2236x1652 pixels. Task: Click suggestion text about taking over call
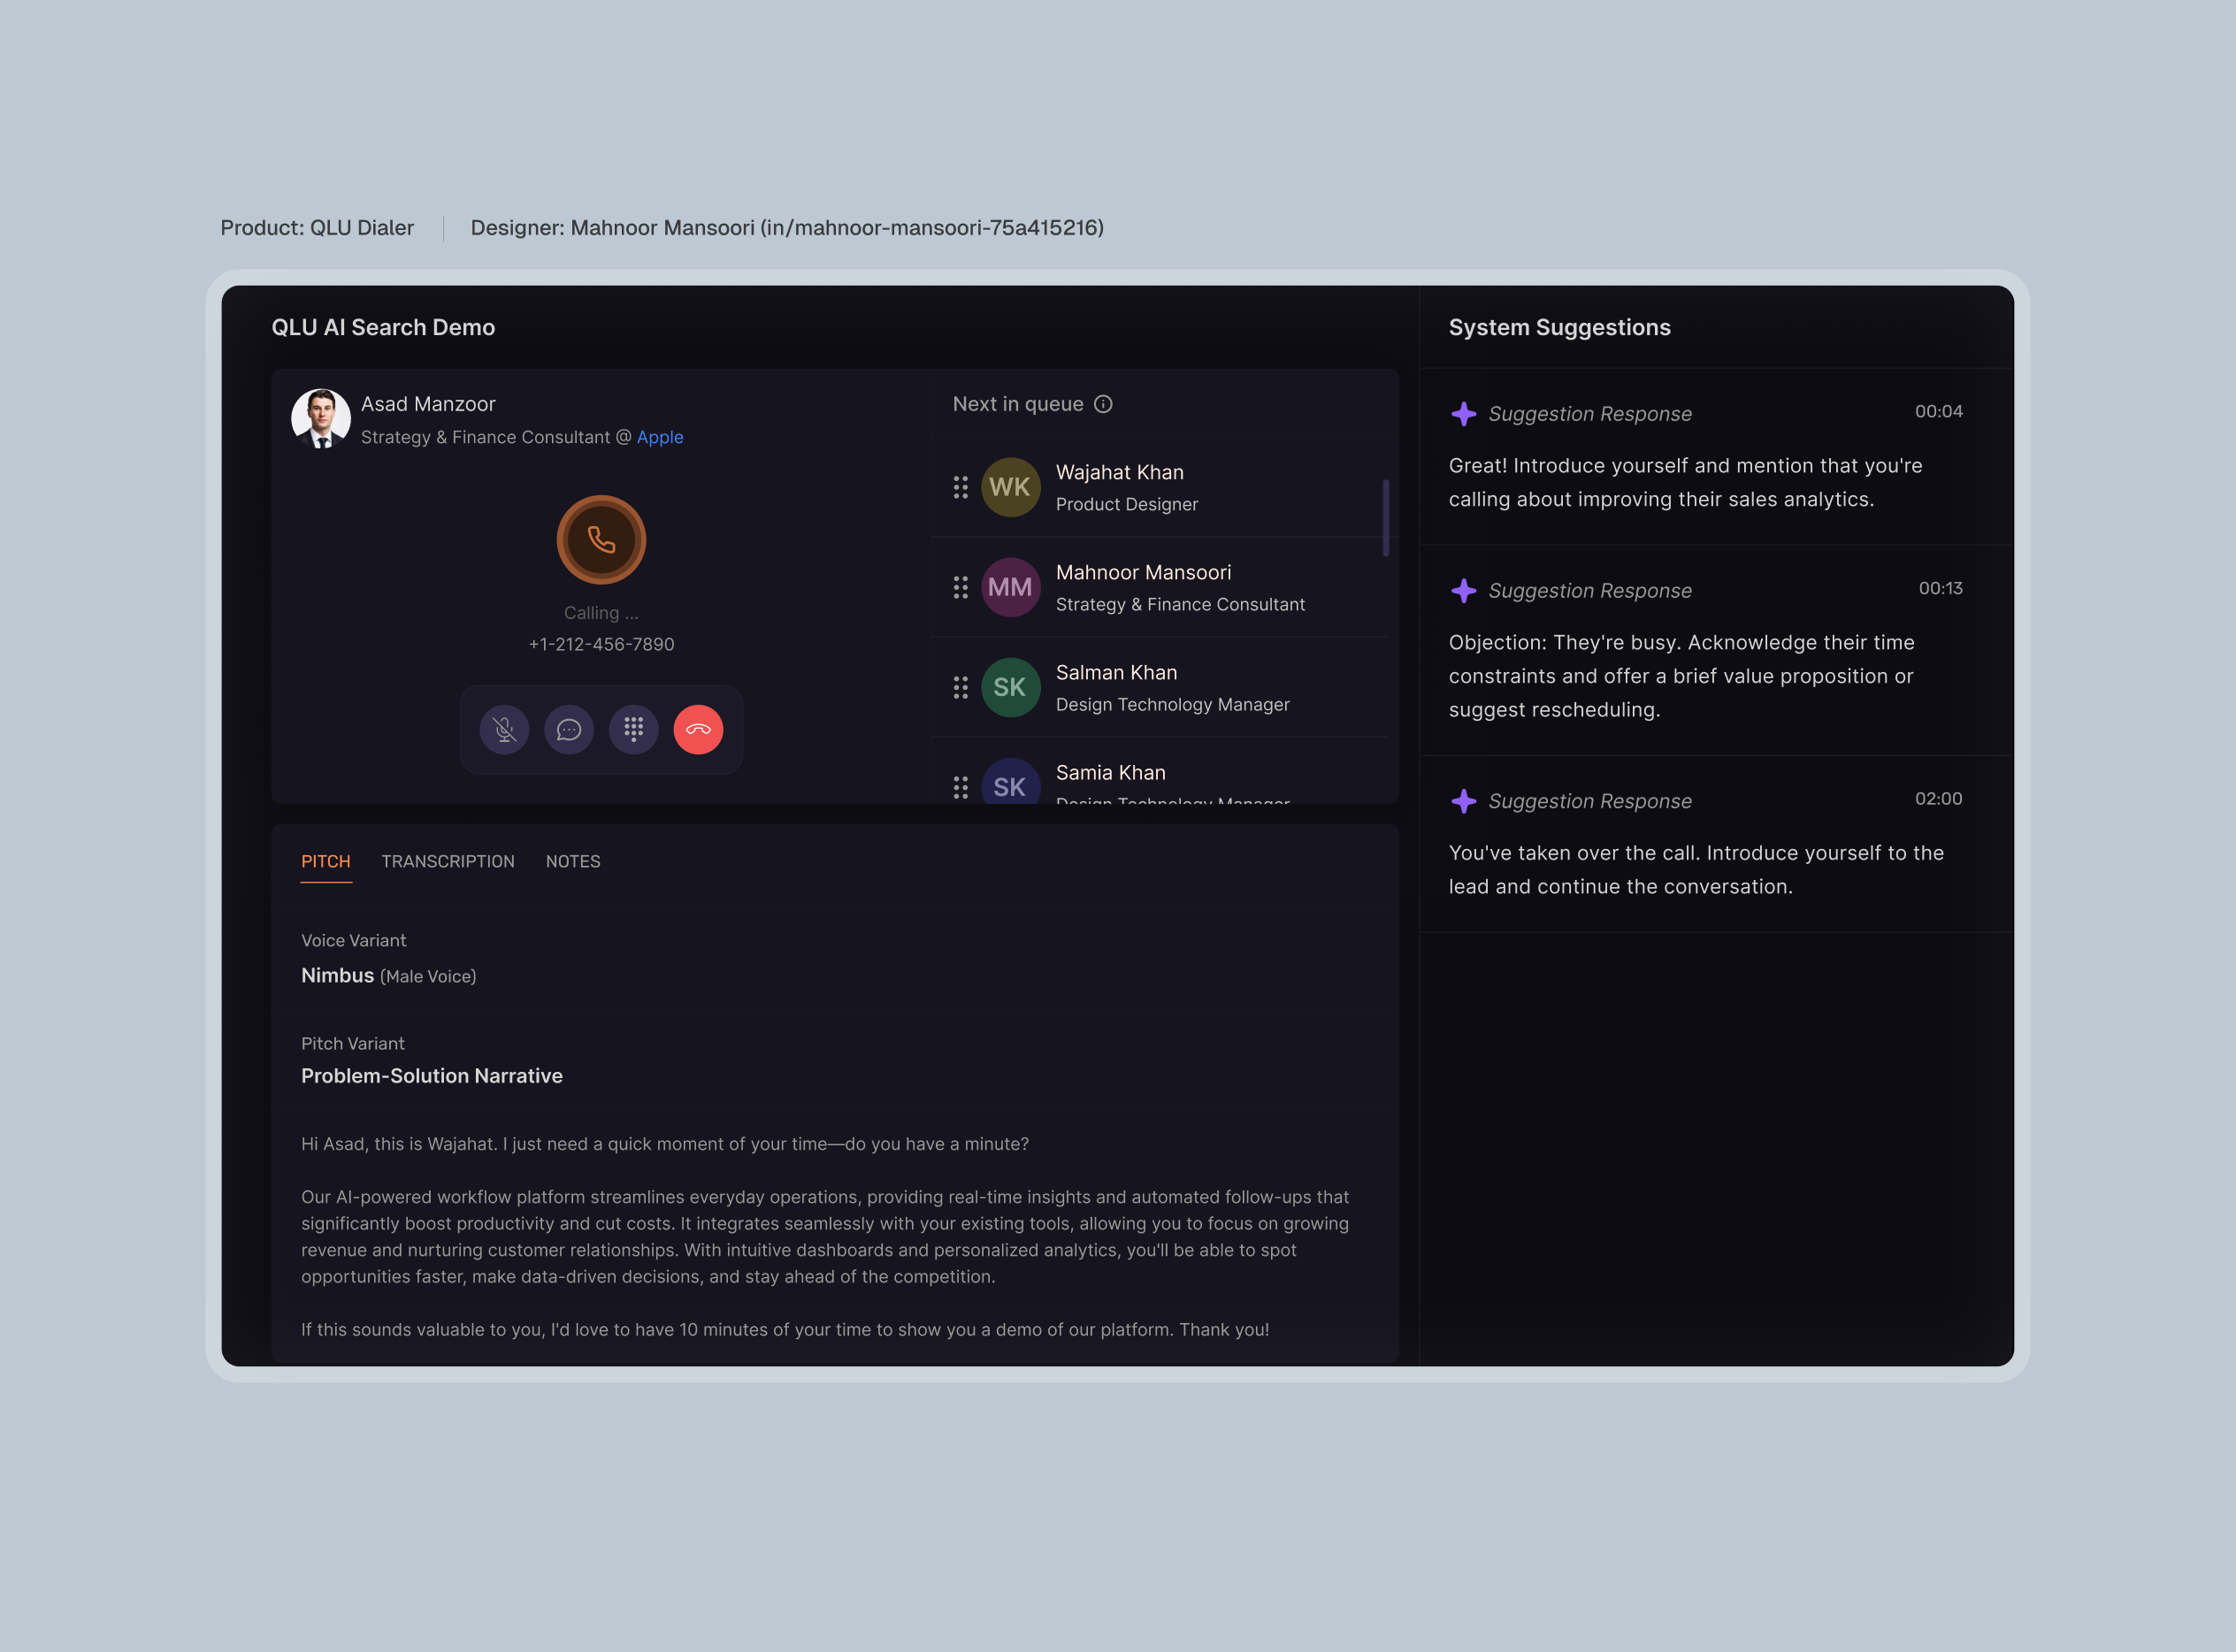point(1697,869)
